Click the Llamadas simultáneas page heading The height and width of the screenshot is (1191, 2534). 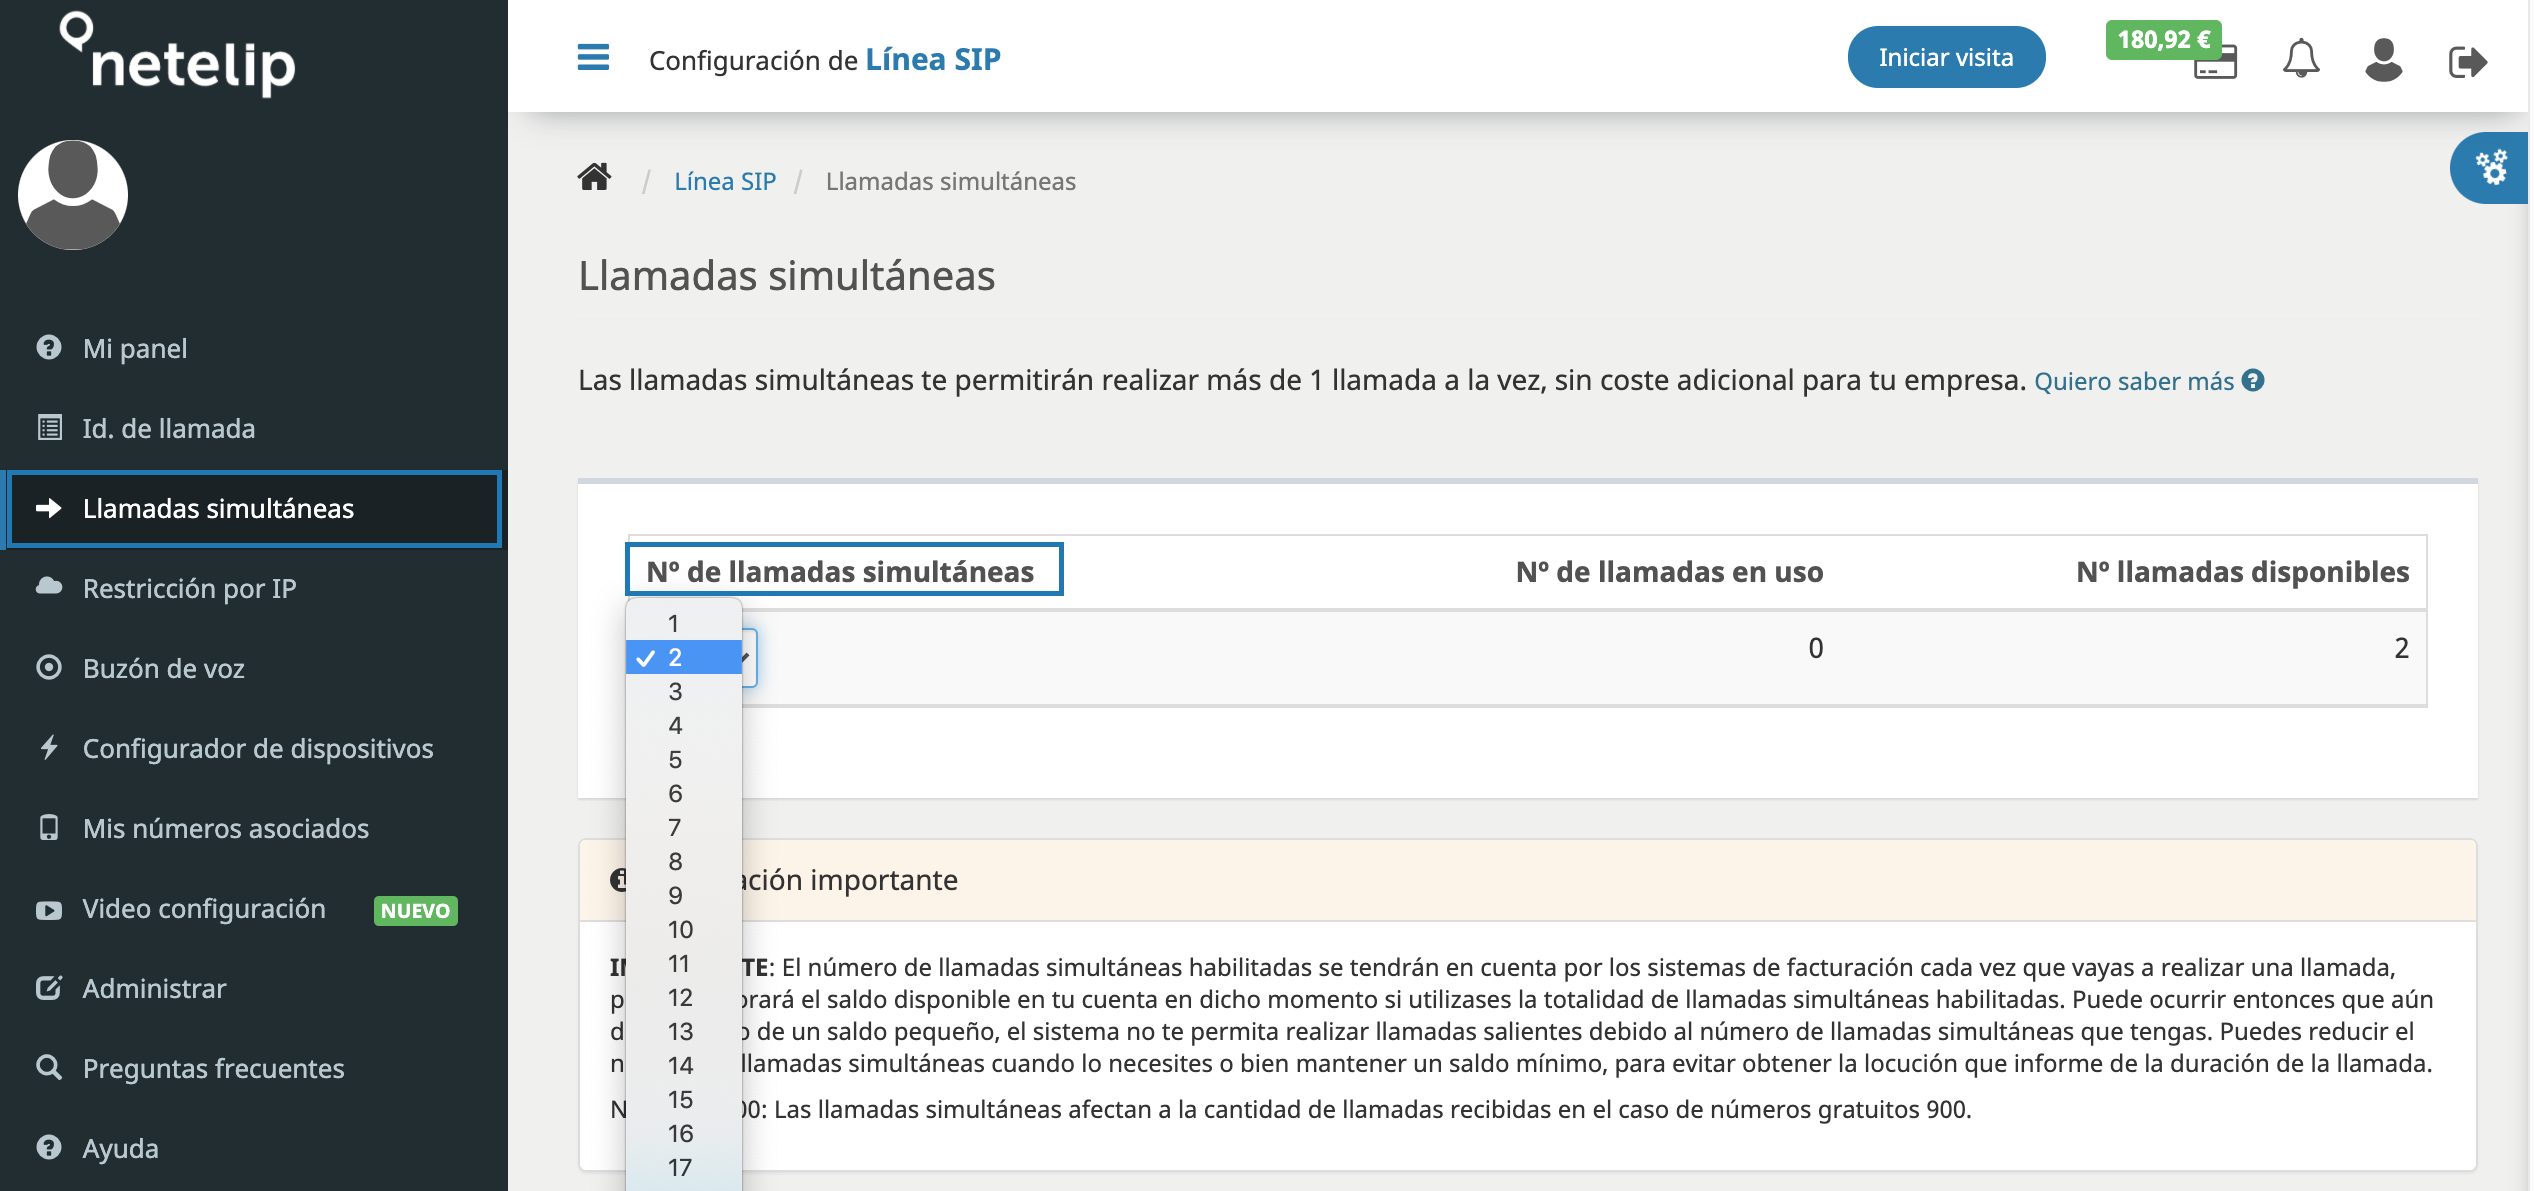[786, 275]
